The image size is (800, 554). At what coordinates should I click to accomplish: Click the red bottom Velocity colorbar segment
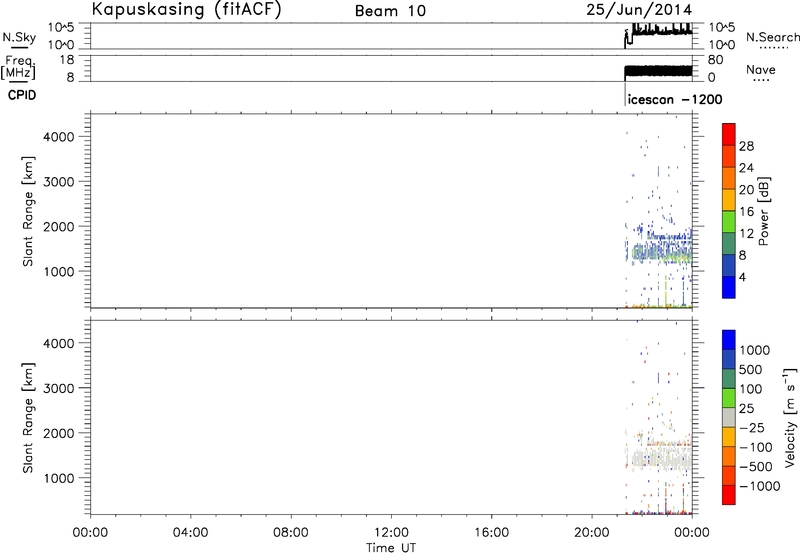point(729,495)
